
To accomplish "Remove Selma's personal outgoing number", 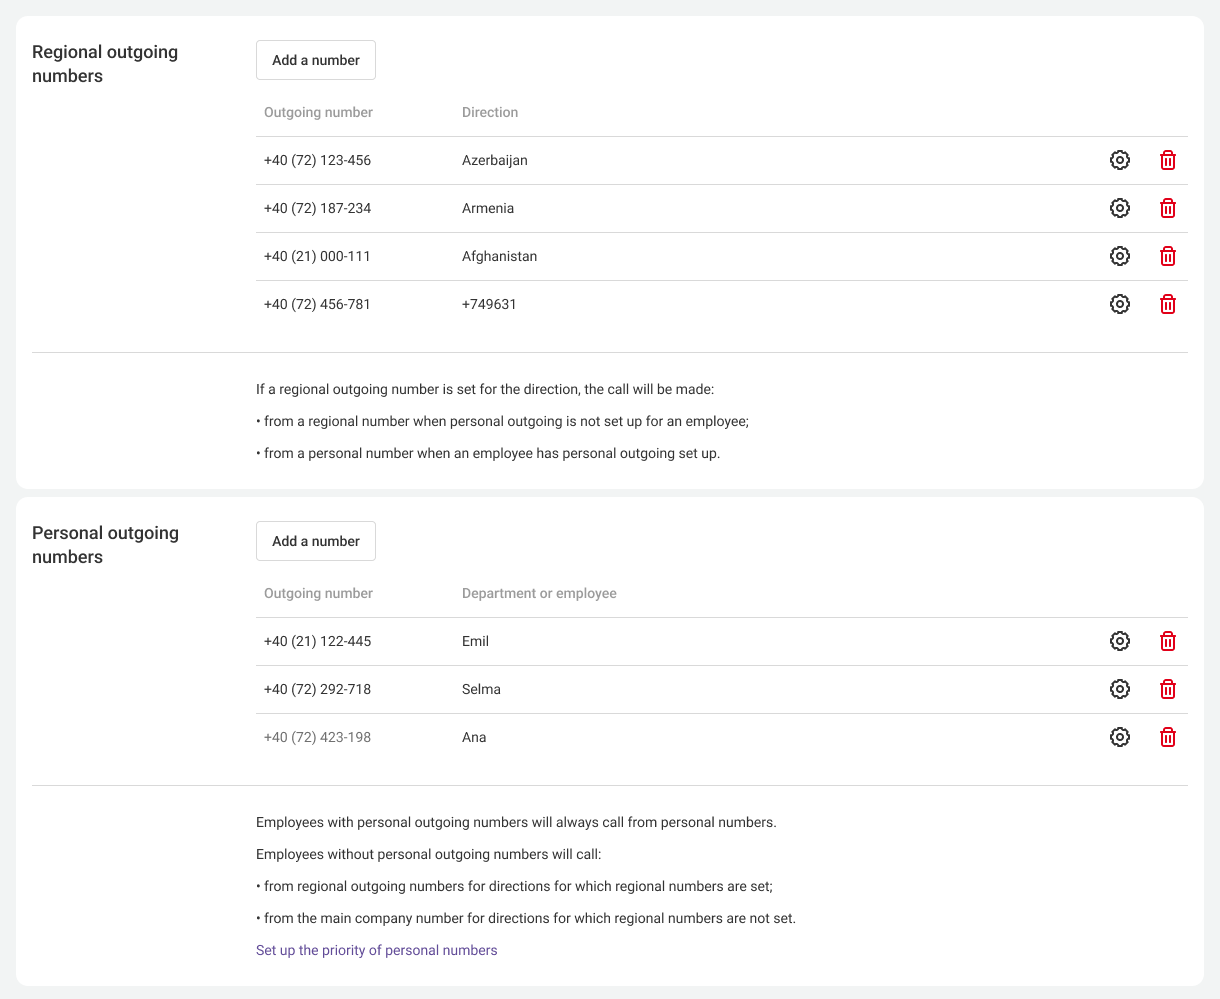I will tap(1167, 689).
